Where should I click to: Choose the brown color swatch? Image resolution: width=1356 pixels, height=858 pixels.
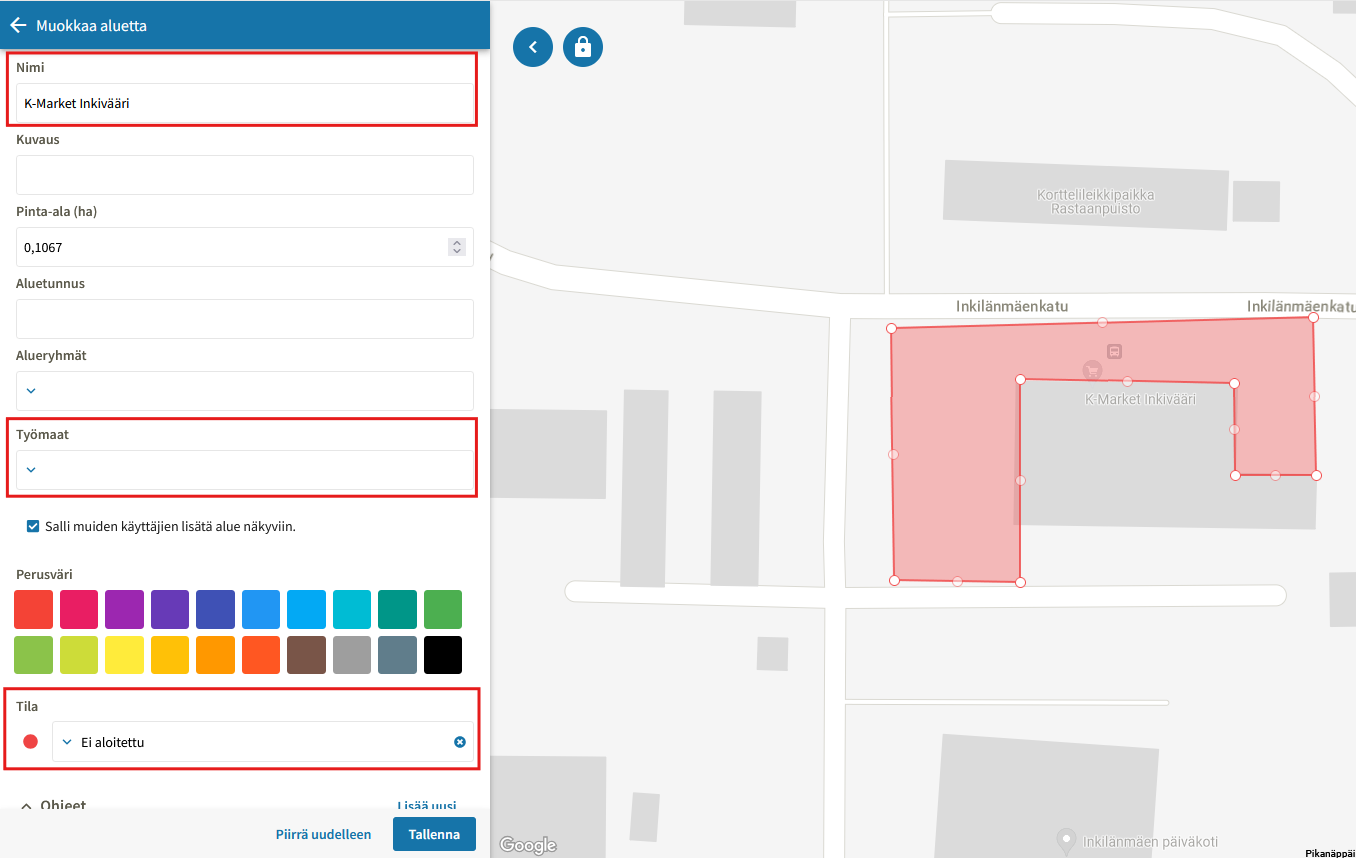click(306, 655)
